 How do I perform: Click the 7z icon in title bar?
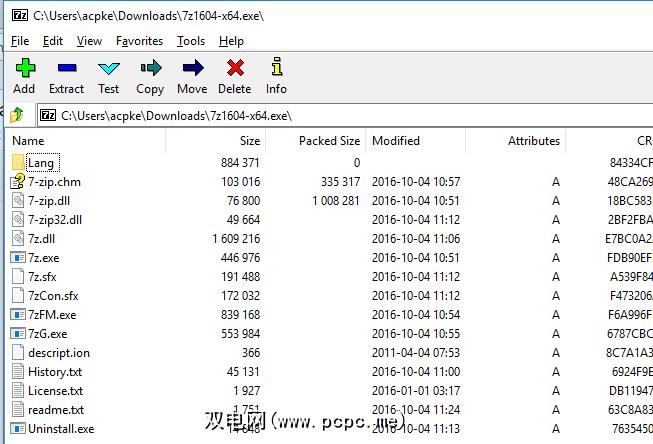pos(20,15)
